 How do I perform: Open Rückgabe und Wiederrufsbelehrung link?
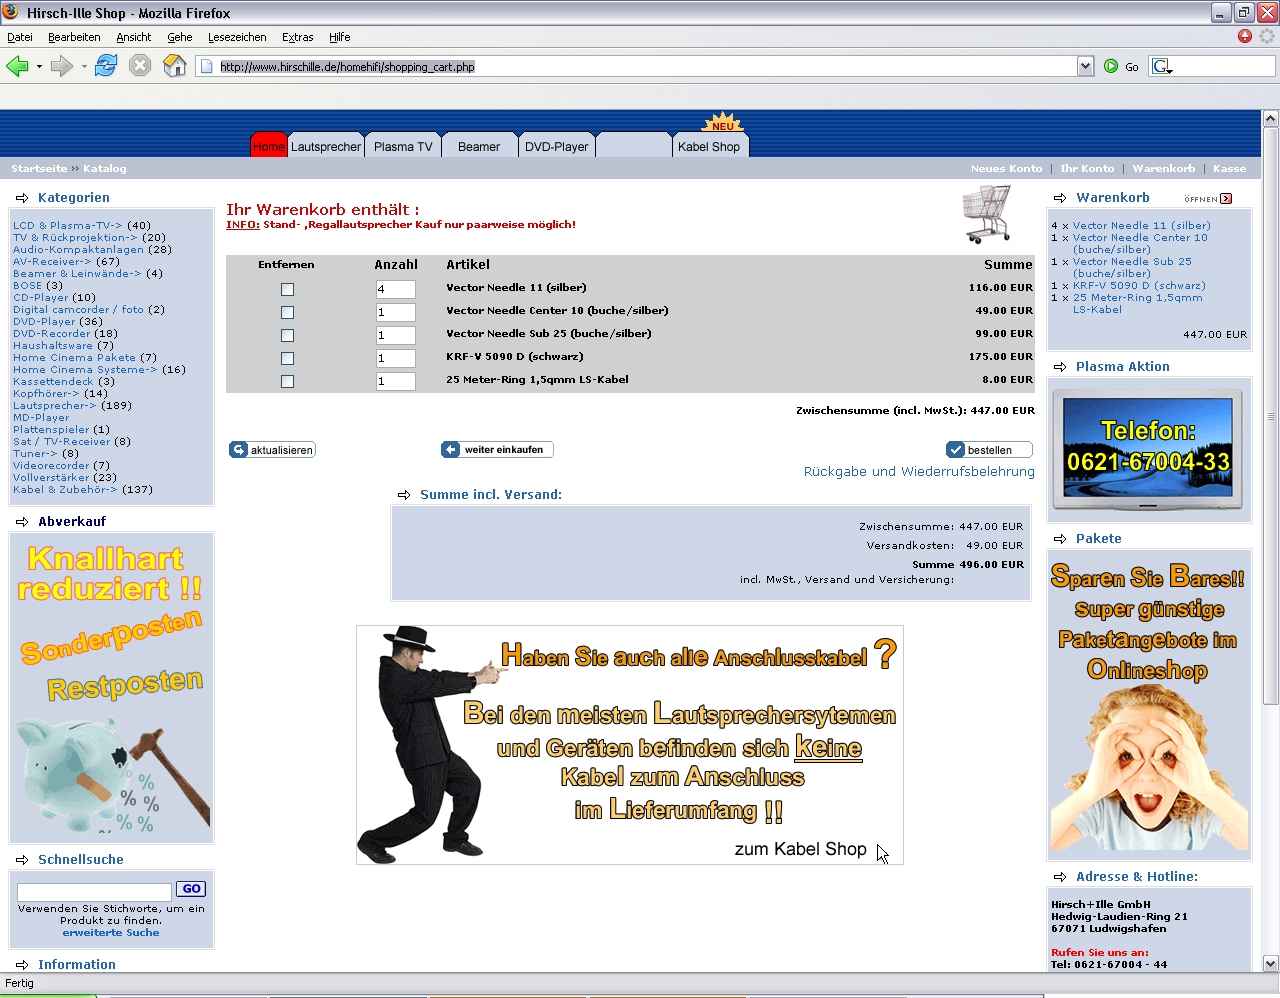(x=919, y=472)
